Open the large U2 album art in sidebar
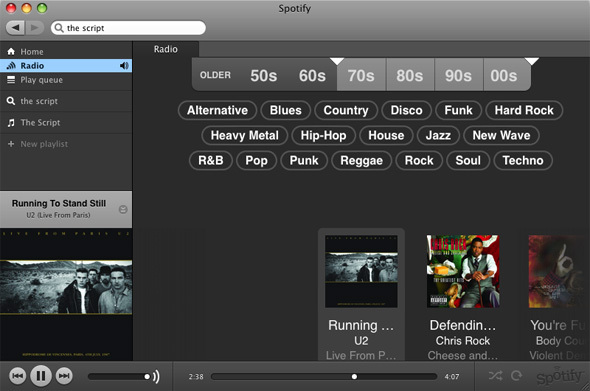 [x=66, y=295]
